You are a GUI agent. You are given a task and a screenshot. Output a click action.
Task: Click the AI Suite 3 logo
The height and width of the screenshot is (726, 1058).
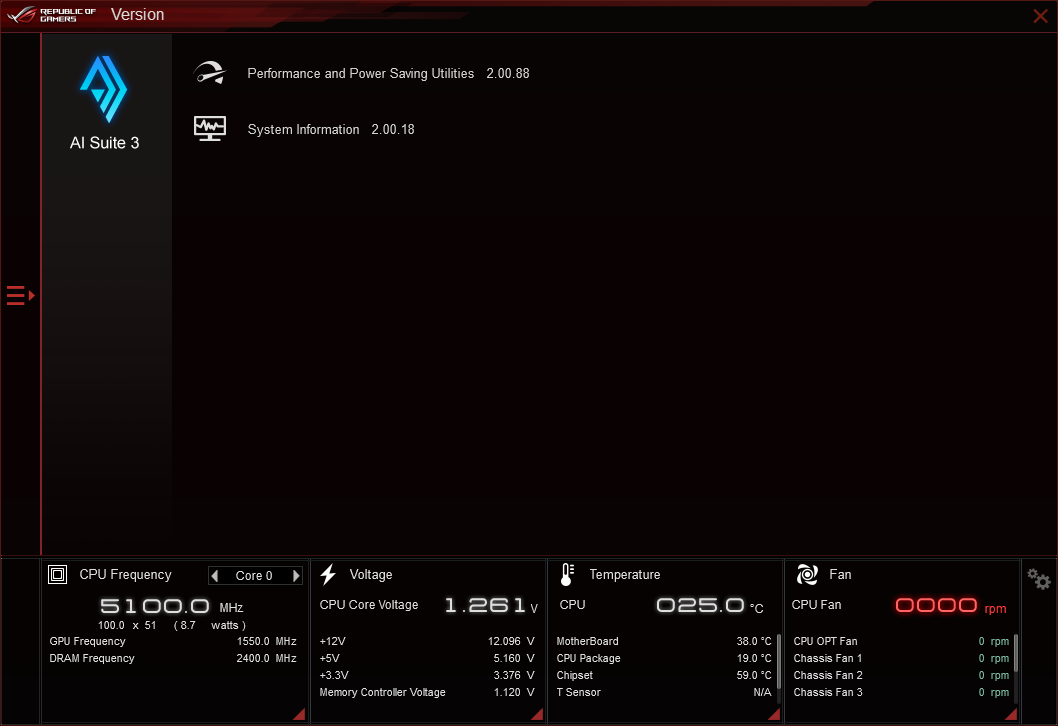coord(104,90)
